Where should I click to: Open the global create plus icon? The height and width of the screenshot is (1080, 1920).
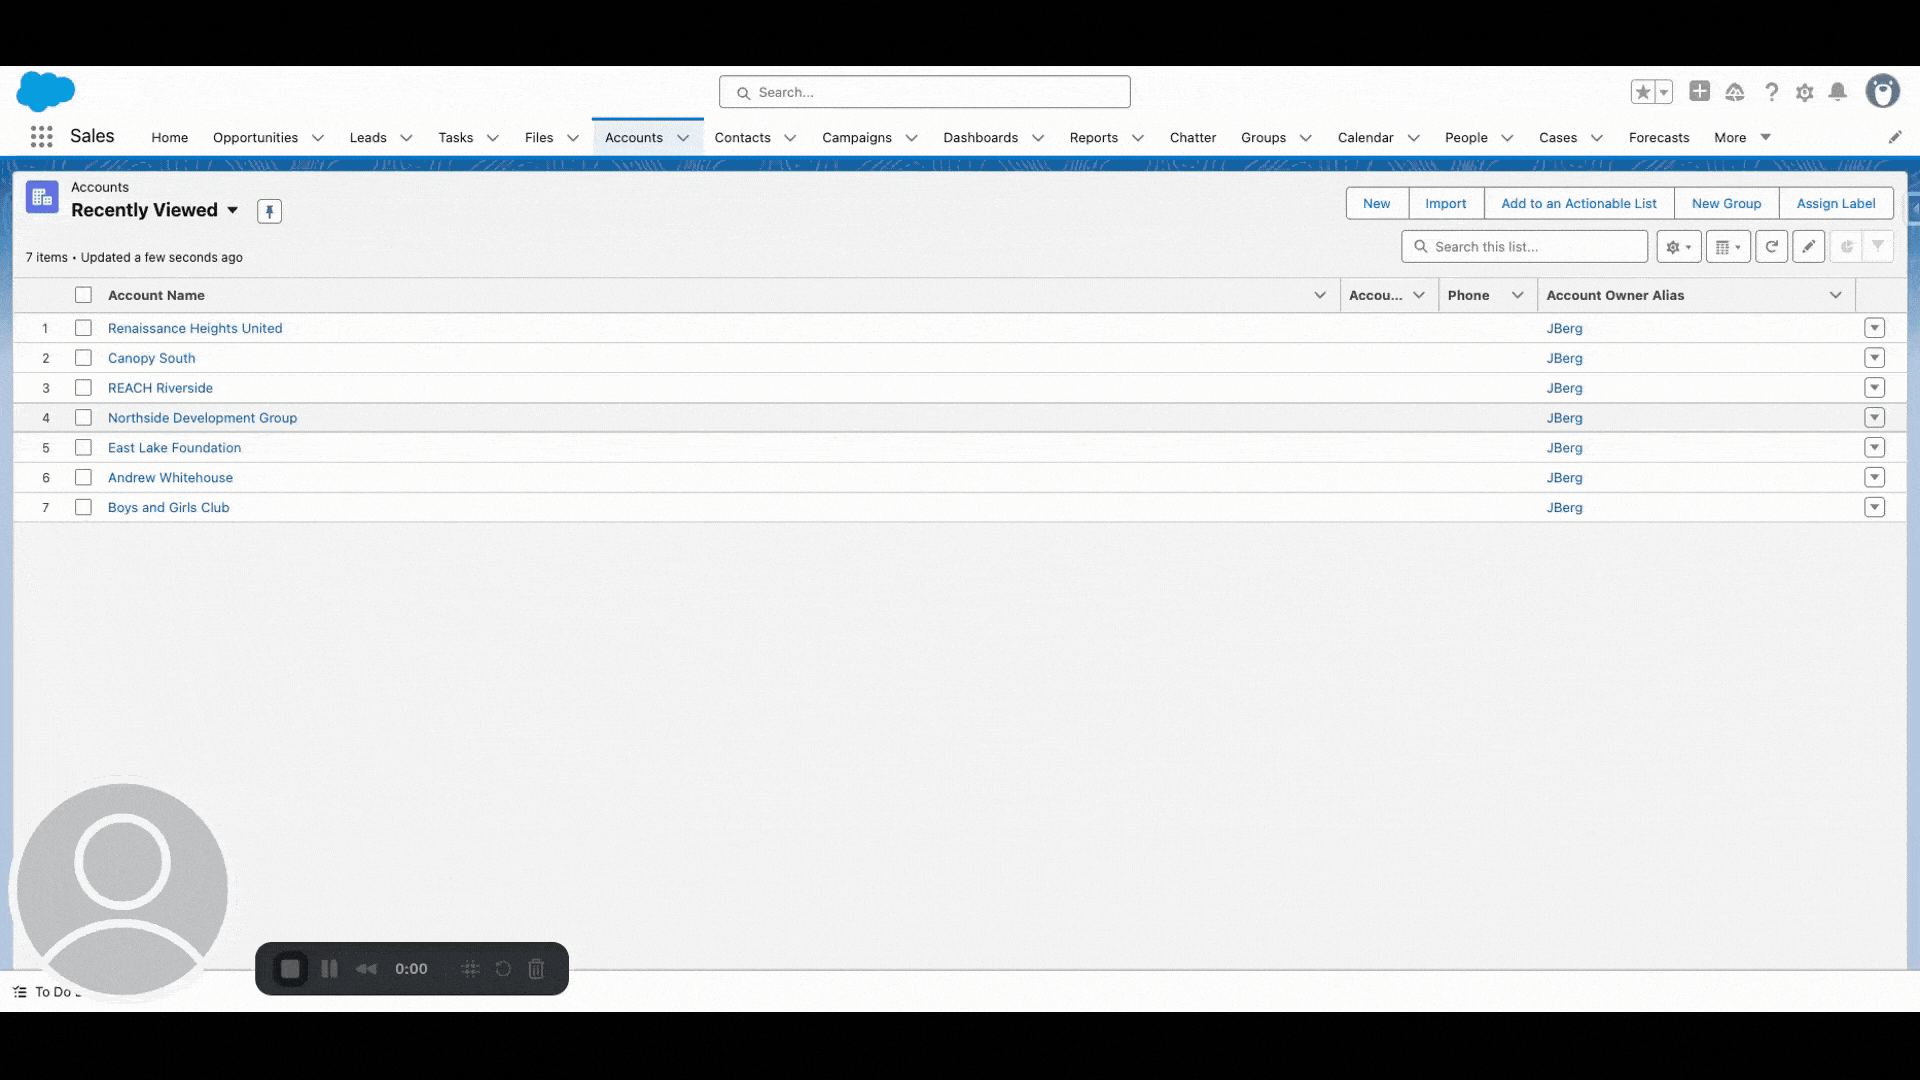(x=1699, y=91)
